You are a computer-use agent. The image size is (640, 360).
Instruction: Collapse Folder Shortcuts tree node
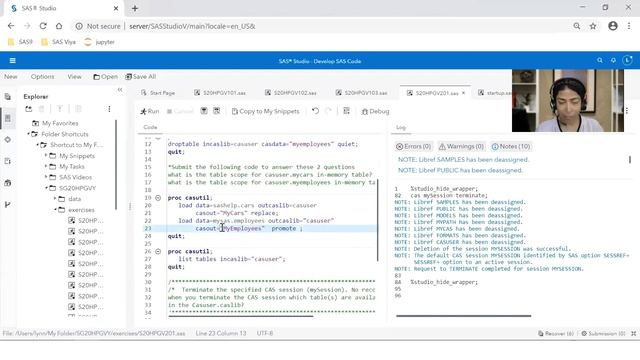click(x=28, y=134)
